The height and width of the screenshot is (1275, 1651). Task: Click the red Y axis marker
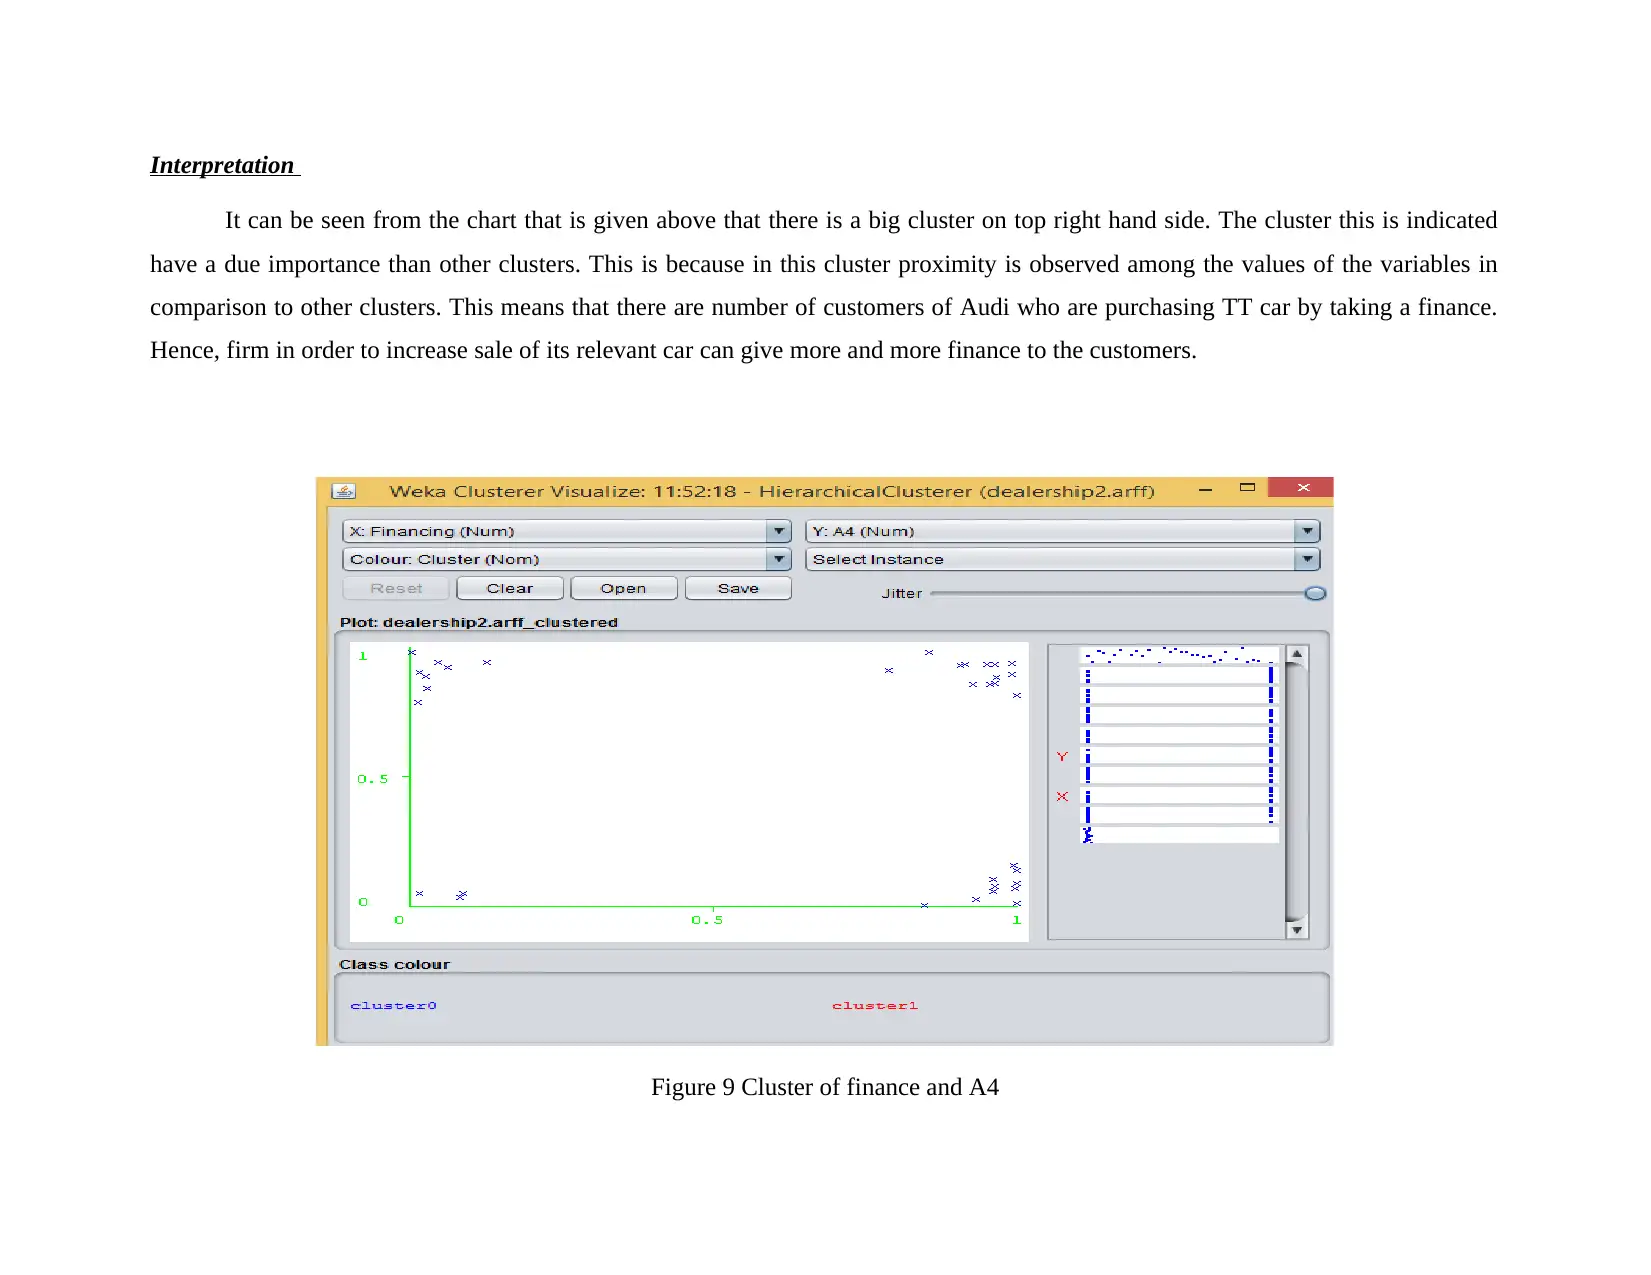click(1062, 756)
